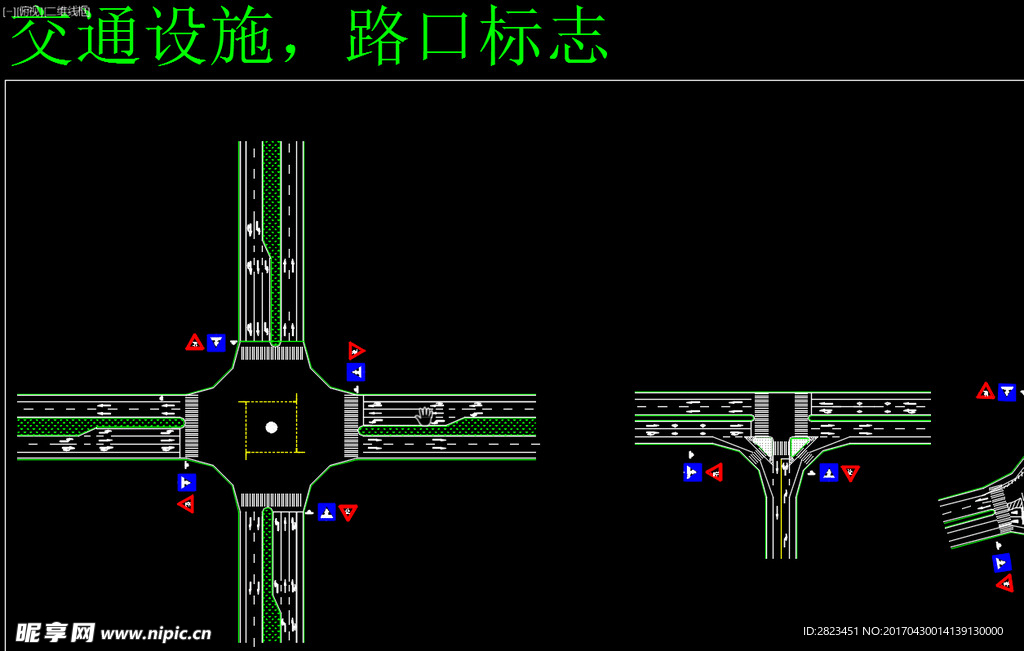Select yellow centerline on T-junction stem road

781,508
